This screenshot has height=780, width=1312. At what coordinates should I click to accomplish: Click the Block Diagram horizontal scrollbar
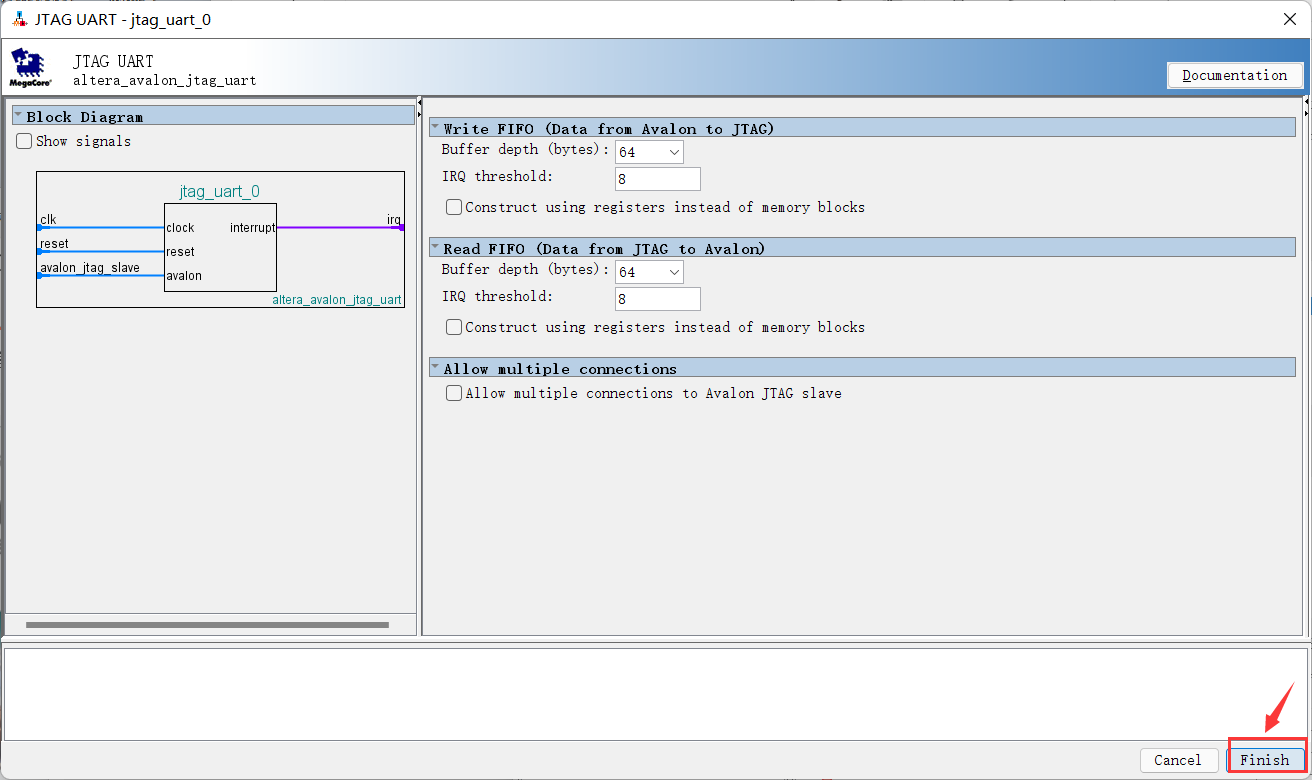[207, 625]
